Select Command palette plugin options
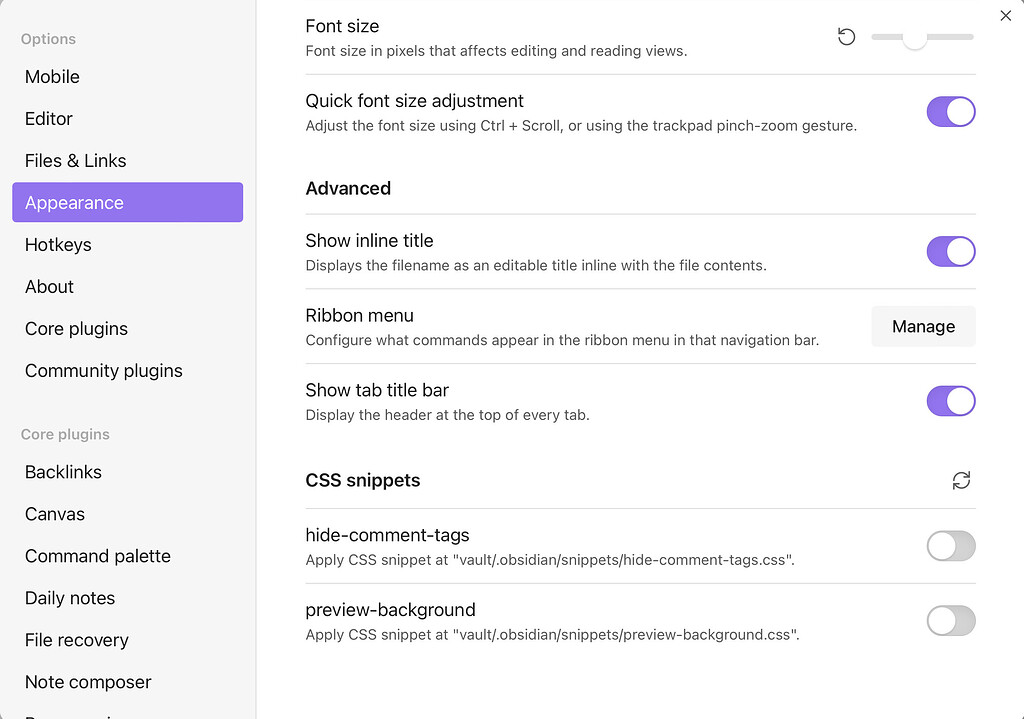 (98, 556)
